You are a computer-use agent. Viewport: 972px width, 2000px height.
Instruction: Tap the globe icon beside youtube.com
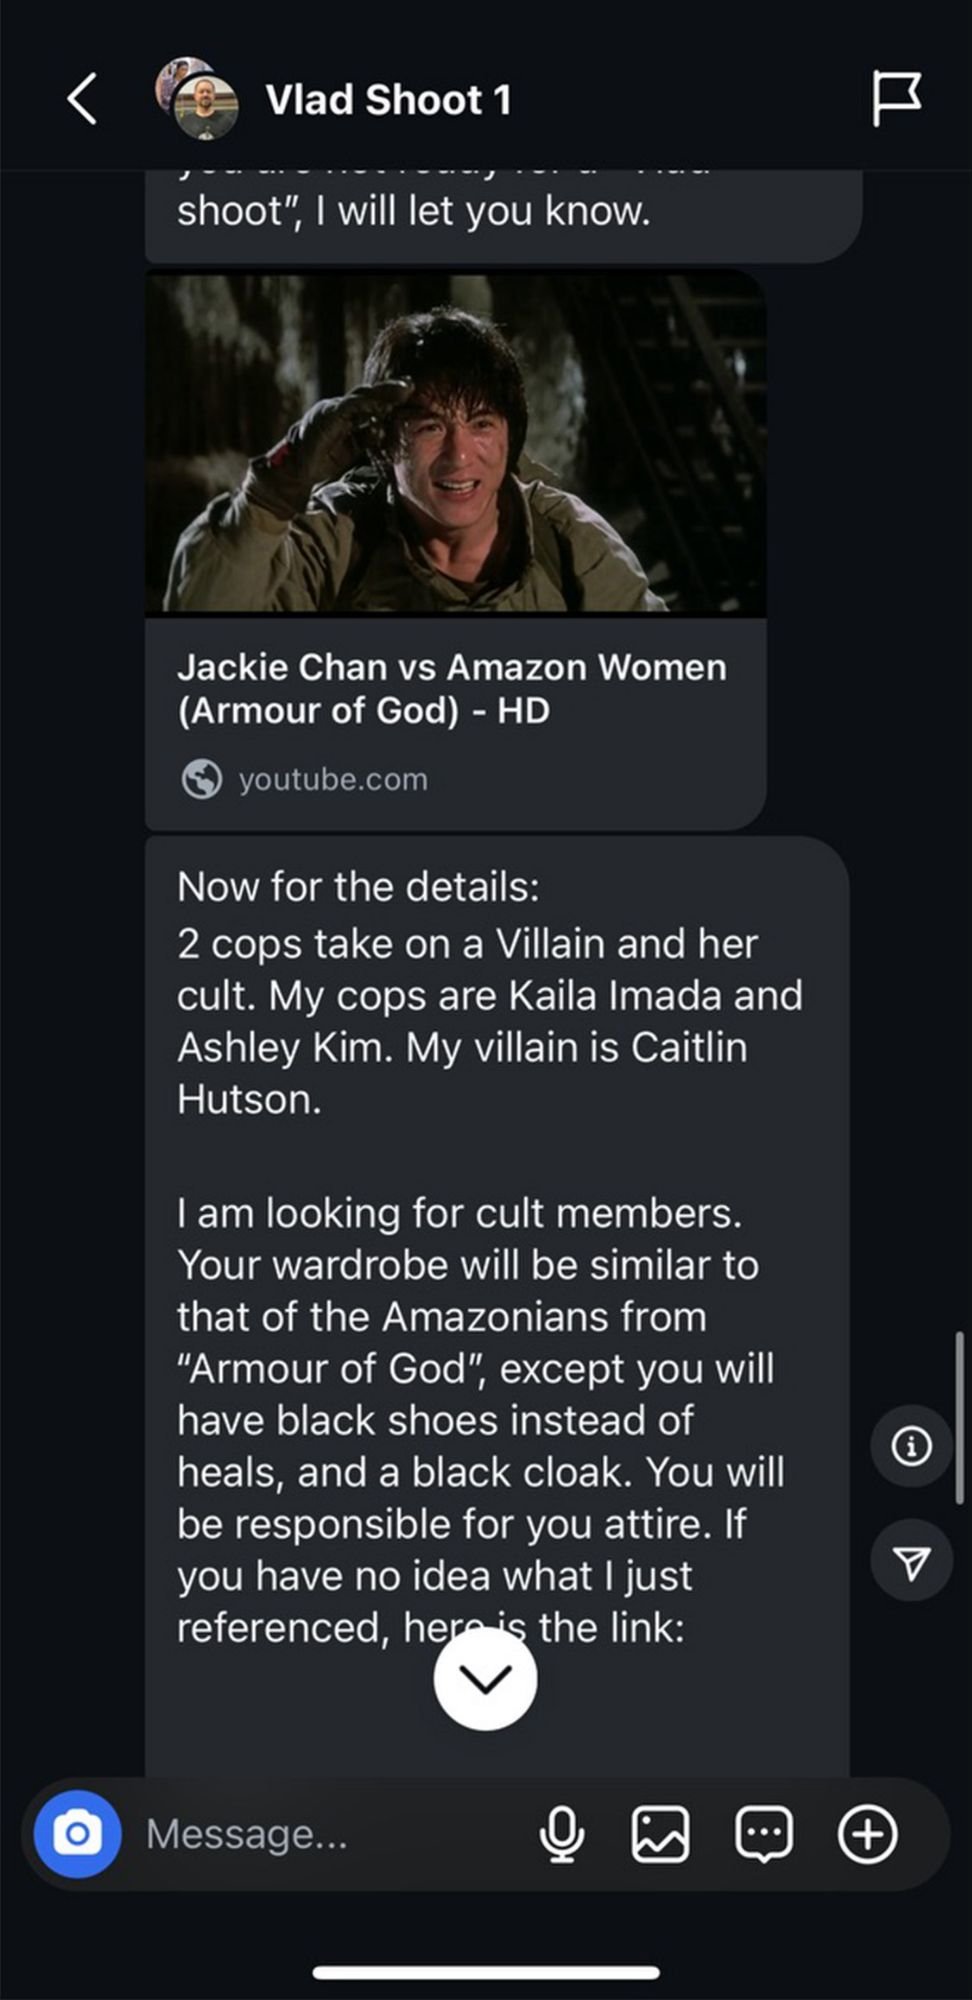point(201,779)
